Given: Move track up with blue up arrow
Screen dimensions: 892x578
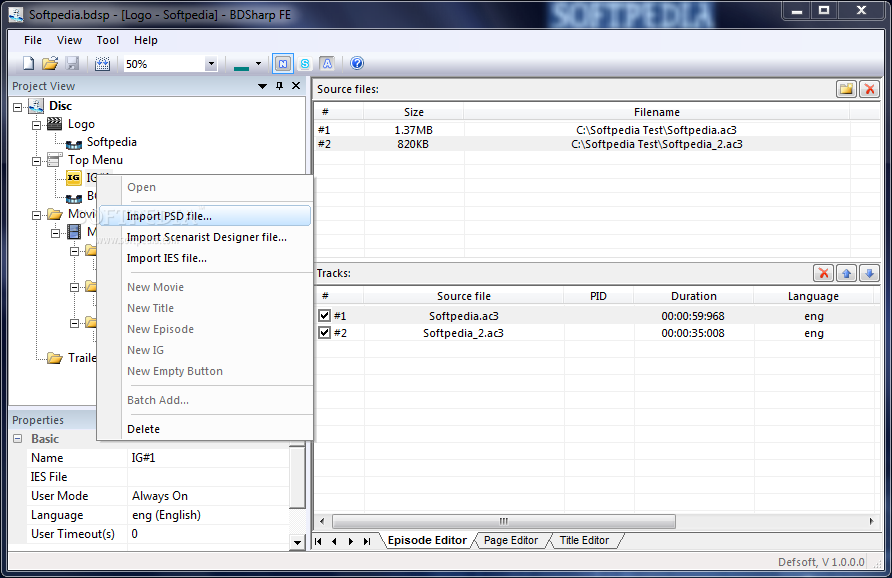Looking at the screenshot, I should pos(846,273).
